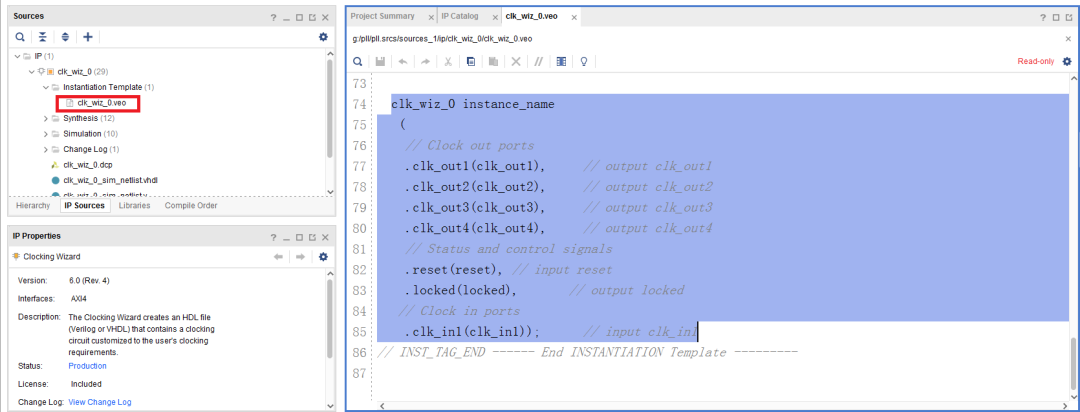The height and width of the screenshot is (412, 1080).
Task: Click the file path g:/pll/pll.srcs text
Action: coord(442,39)
